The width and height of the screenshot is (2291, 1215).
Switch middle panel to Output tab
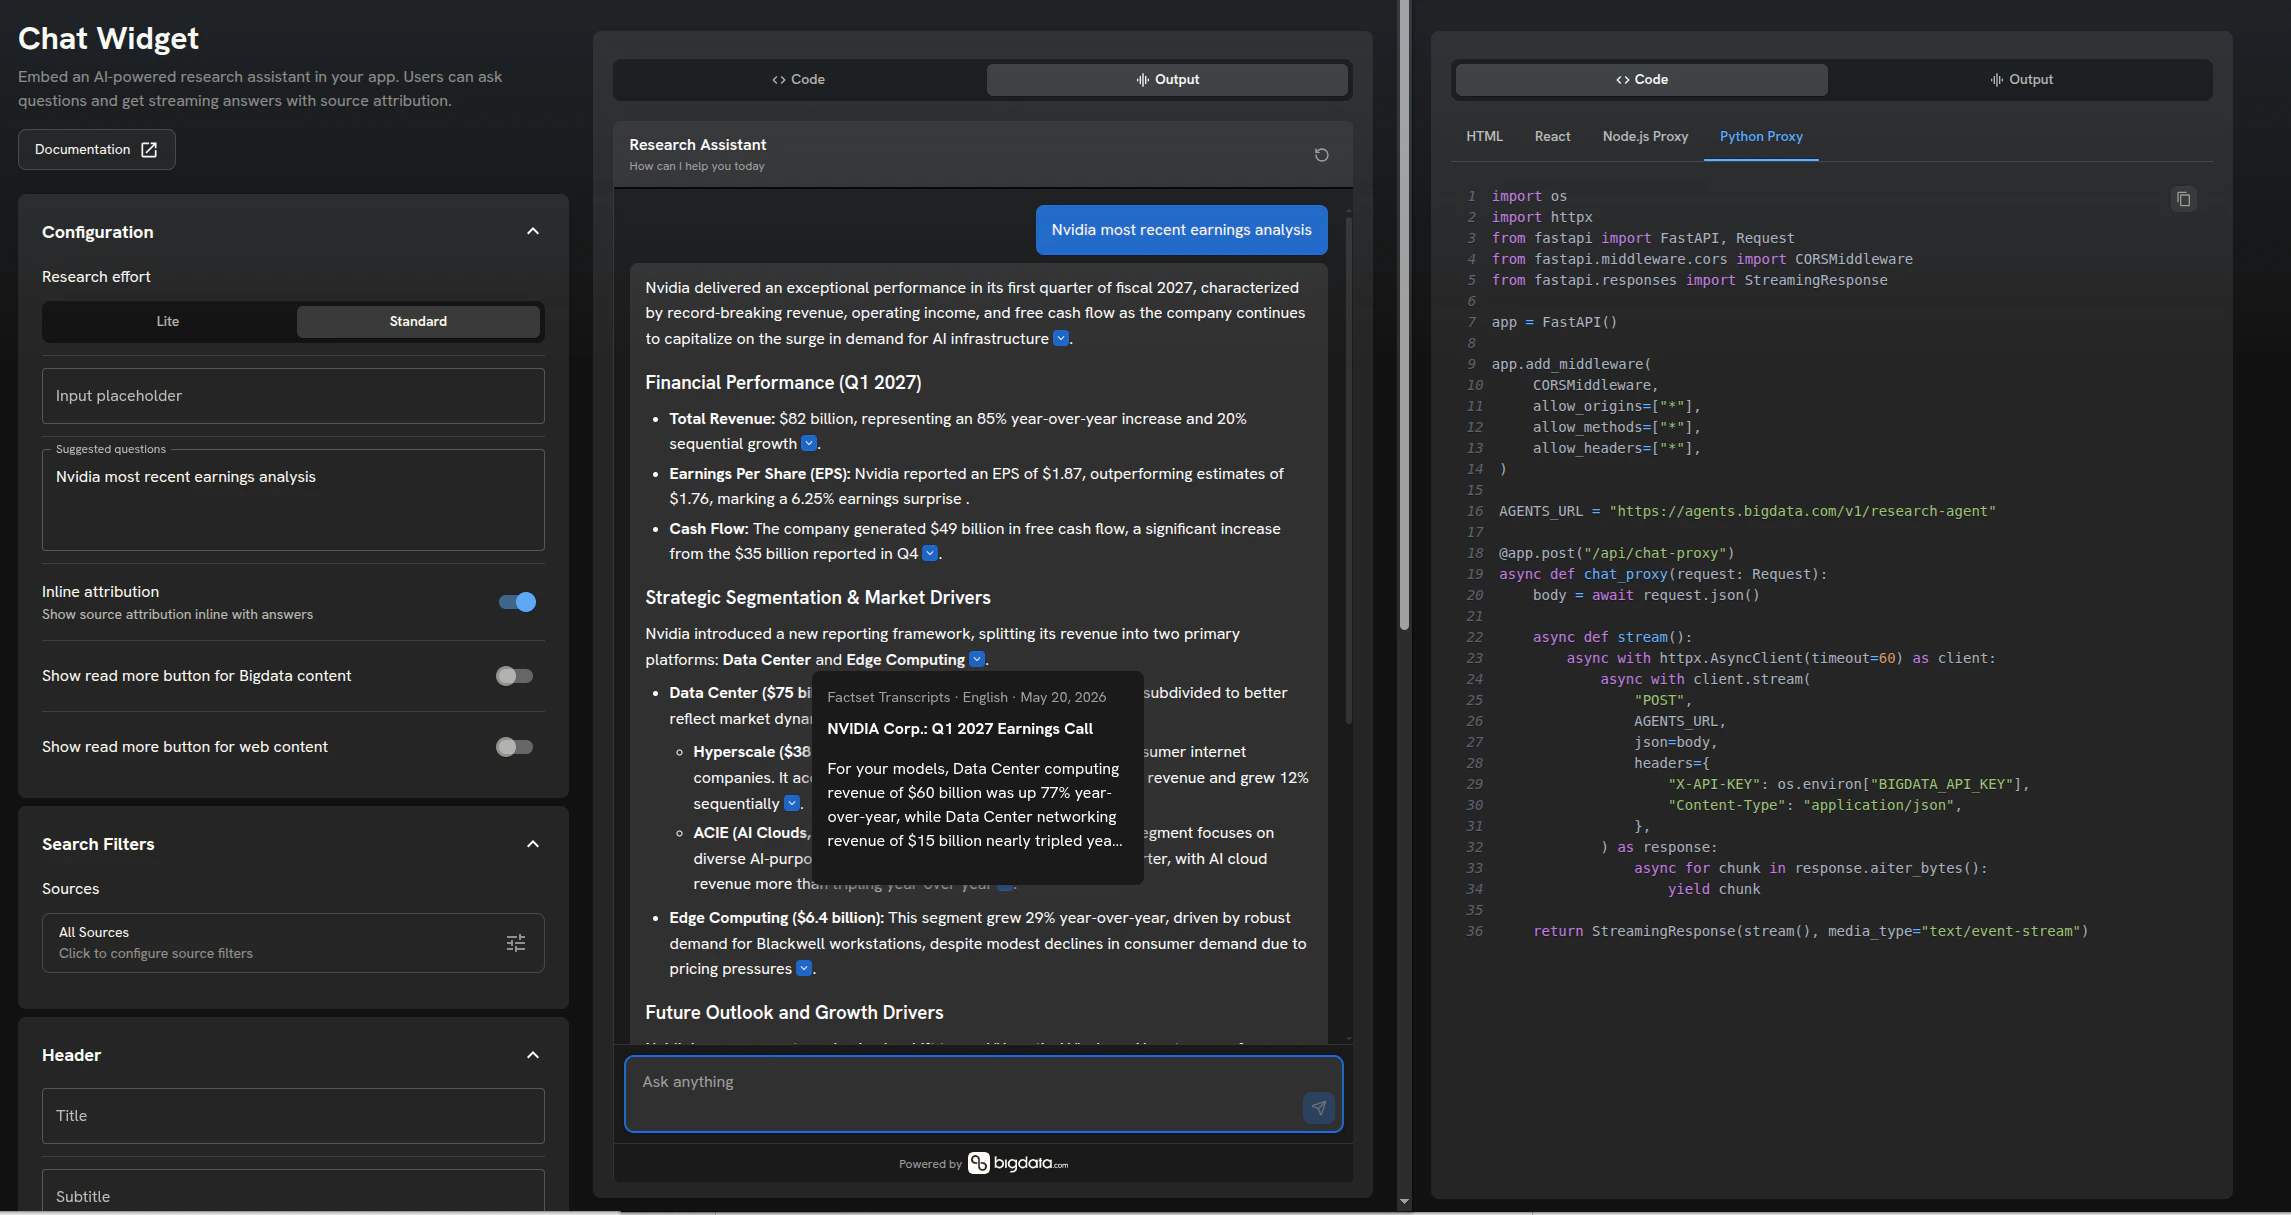point(1167,80)
